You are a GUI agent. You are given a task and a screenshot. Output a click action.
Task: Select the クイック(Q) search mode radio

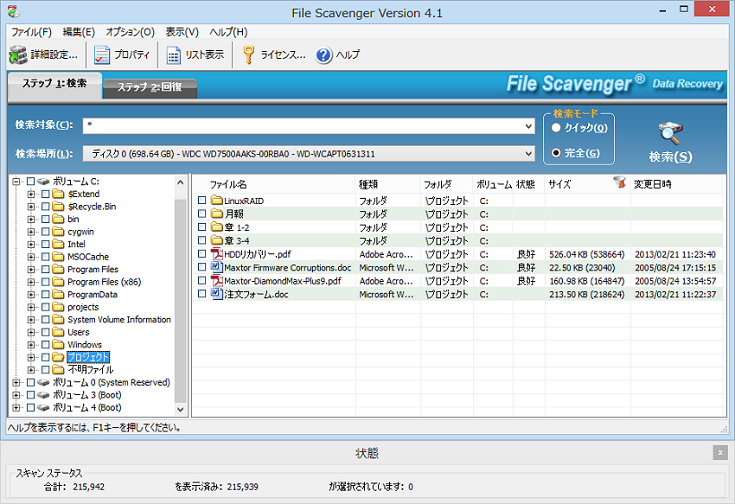[x=556, y=128]
